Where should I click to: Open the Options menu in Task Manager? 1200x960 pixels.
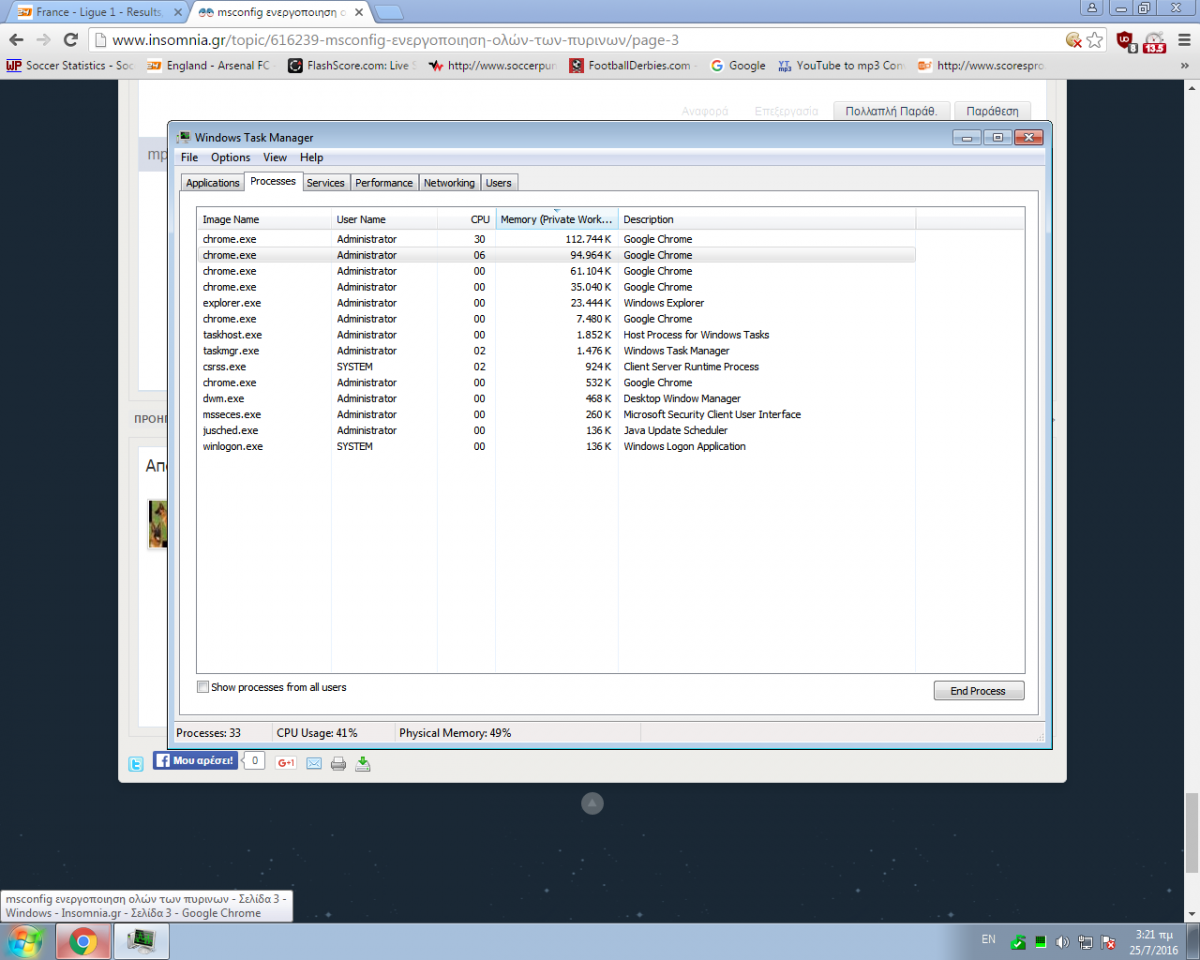(230, 157)
